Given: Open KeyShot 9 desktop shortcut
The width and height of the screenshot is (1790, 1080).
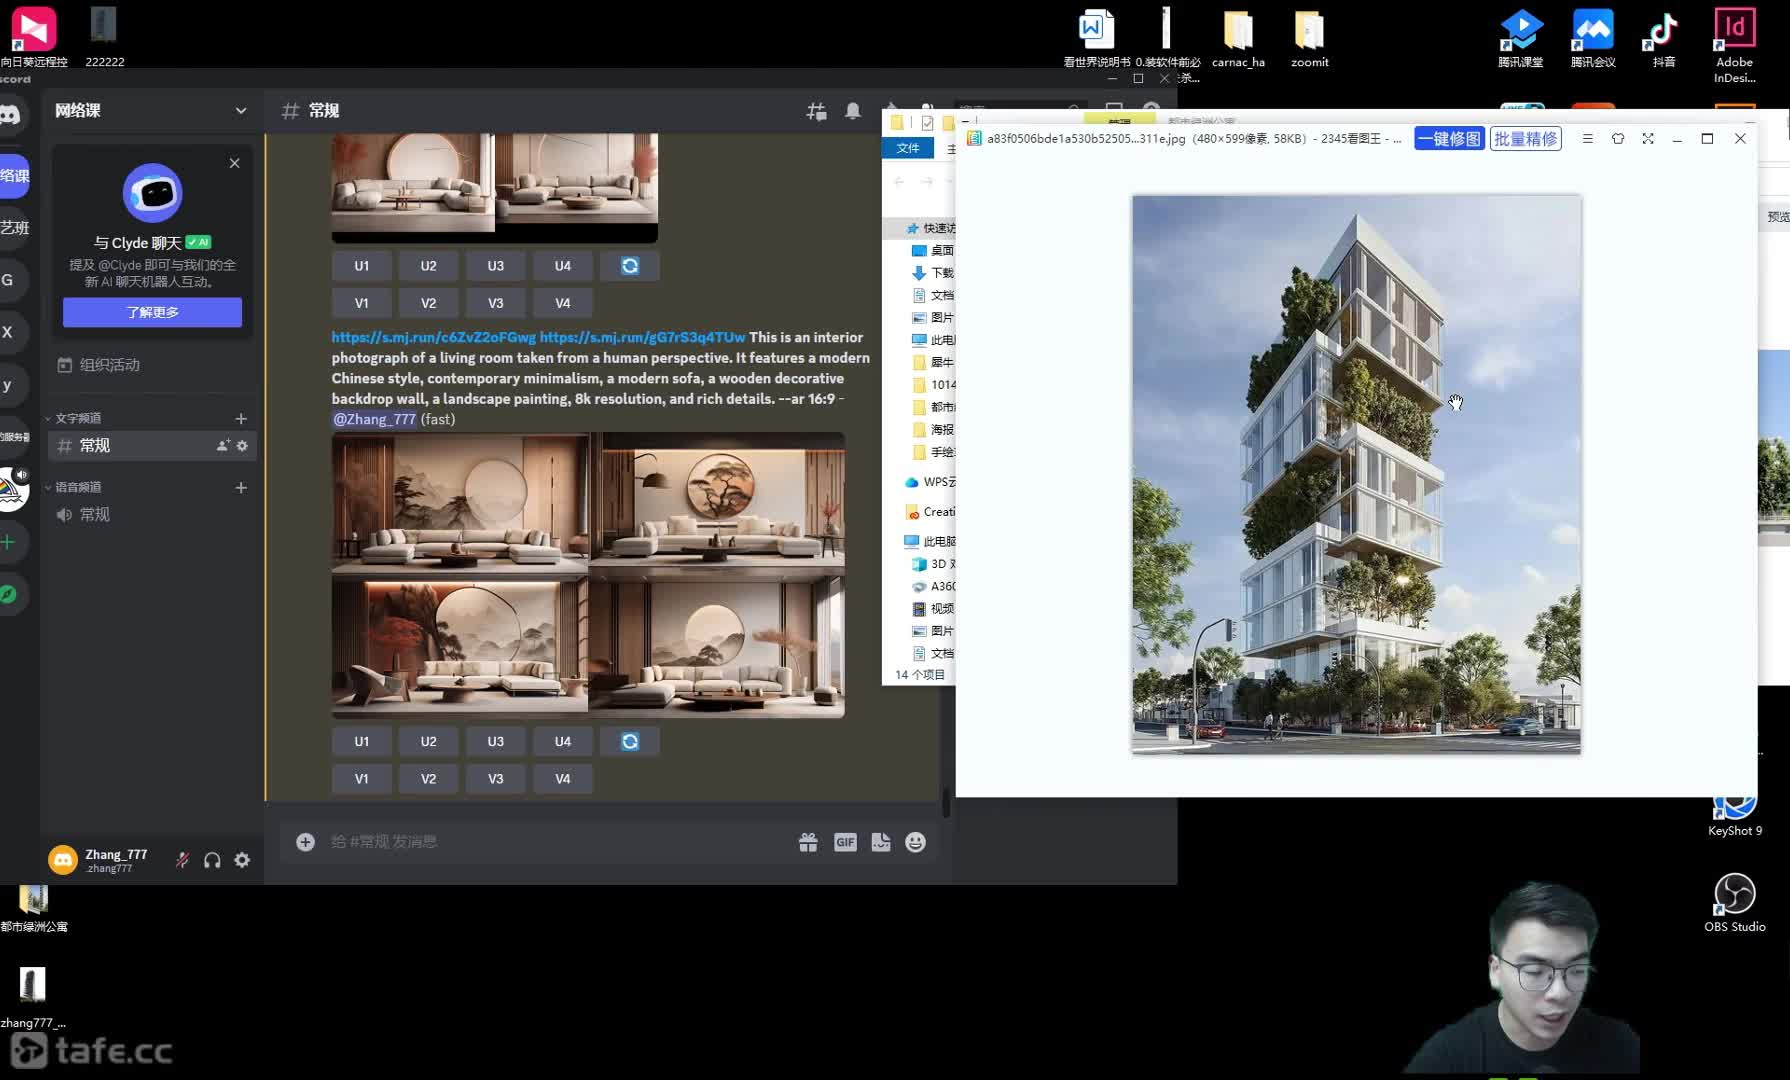Looking at the screenshot, I should click(1735, 815).
